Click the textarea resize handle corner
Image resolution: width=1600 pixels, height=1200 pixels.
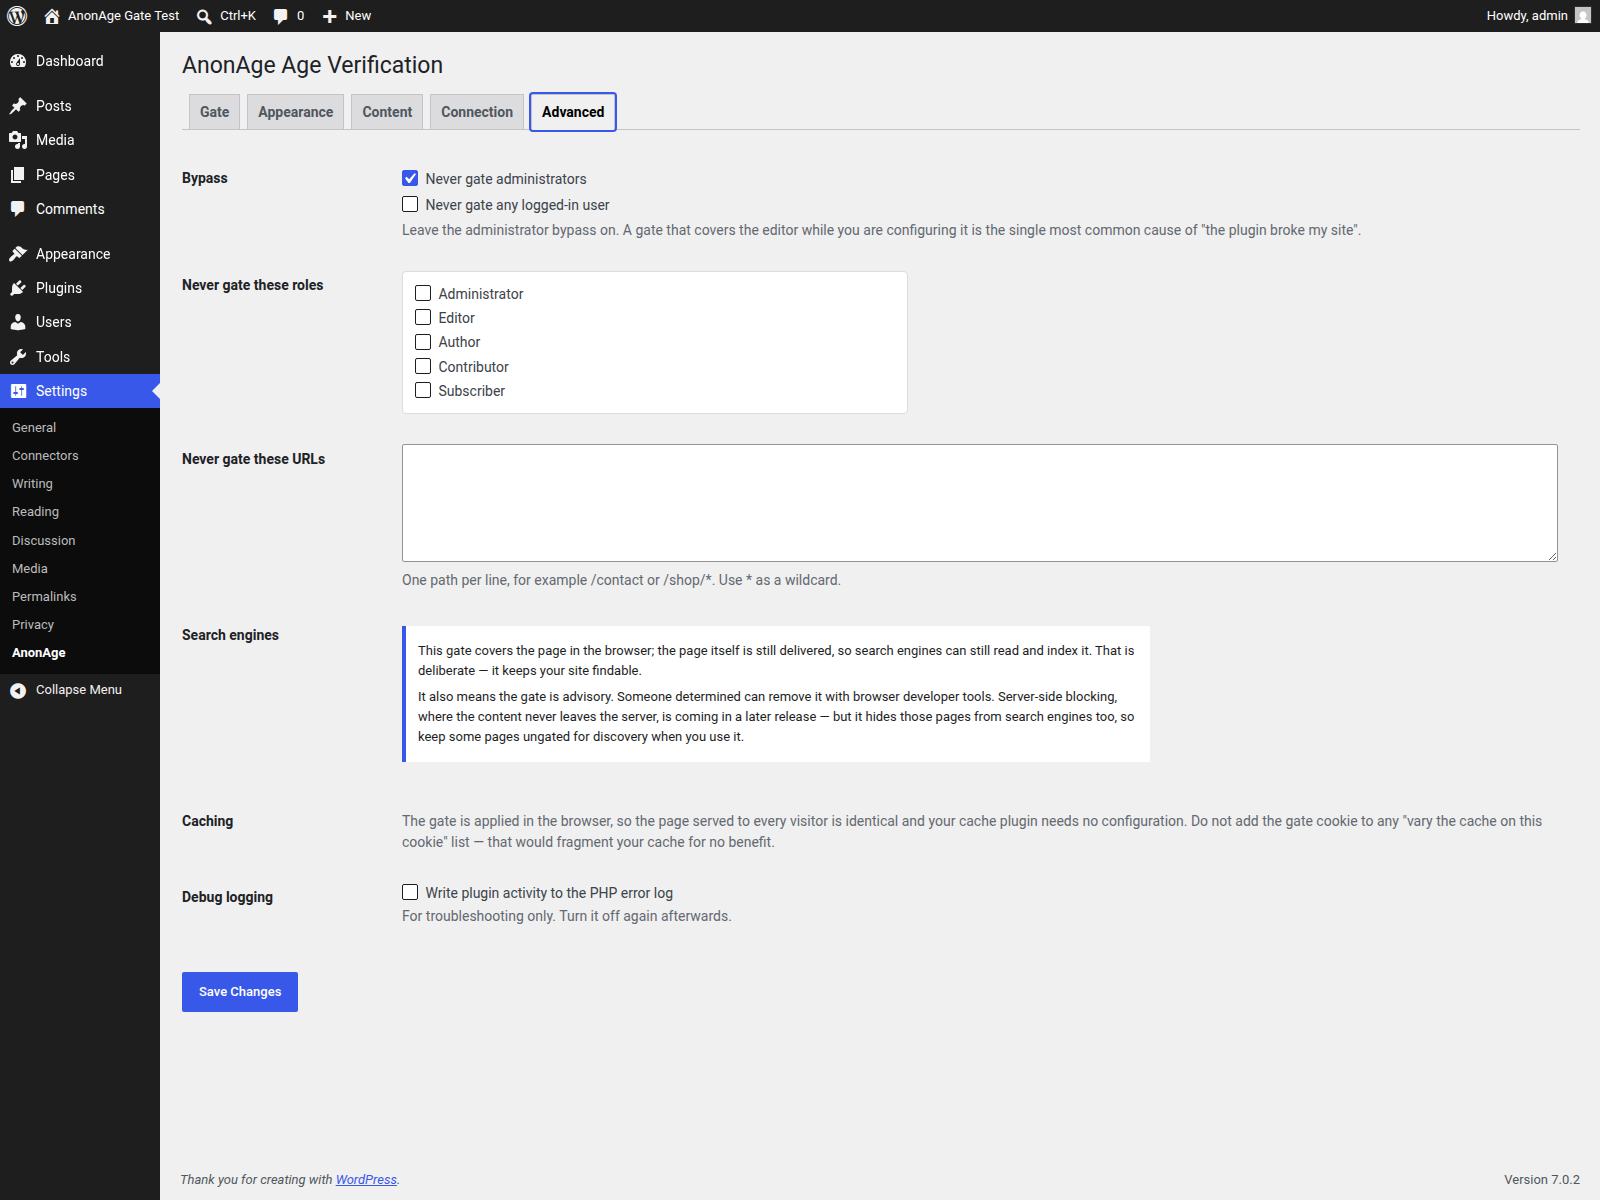coord(1552,556)
